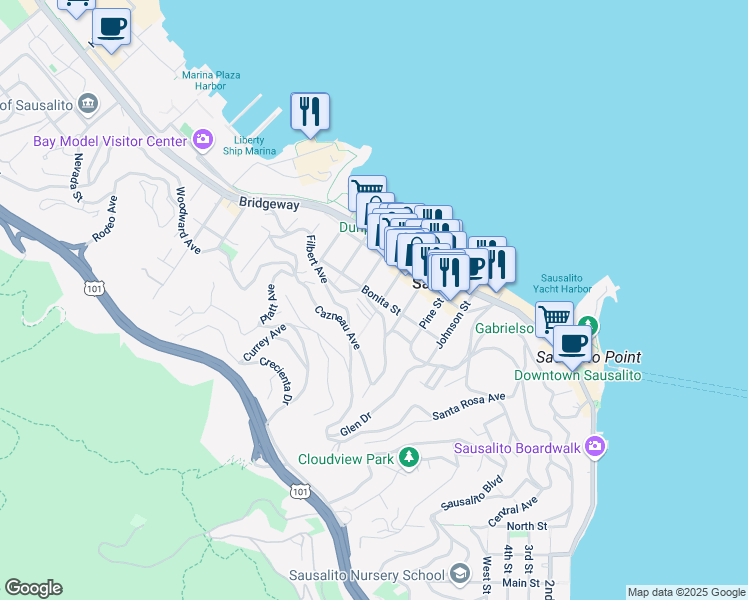Screen dimensions: 748x600
Task: Click the Nevada St street label
Action: (x=77, y=177)
